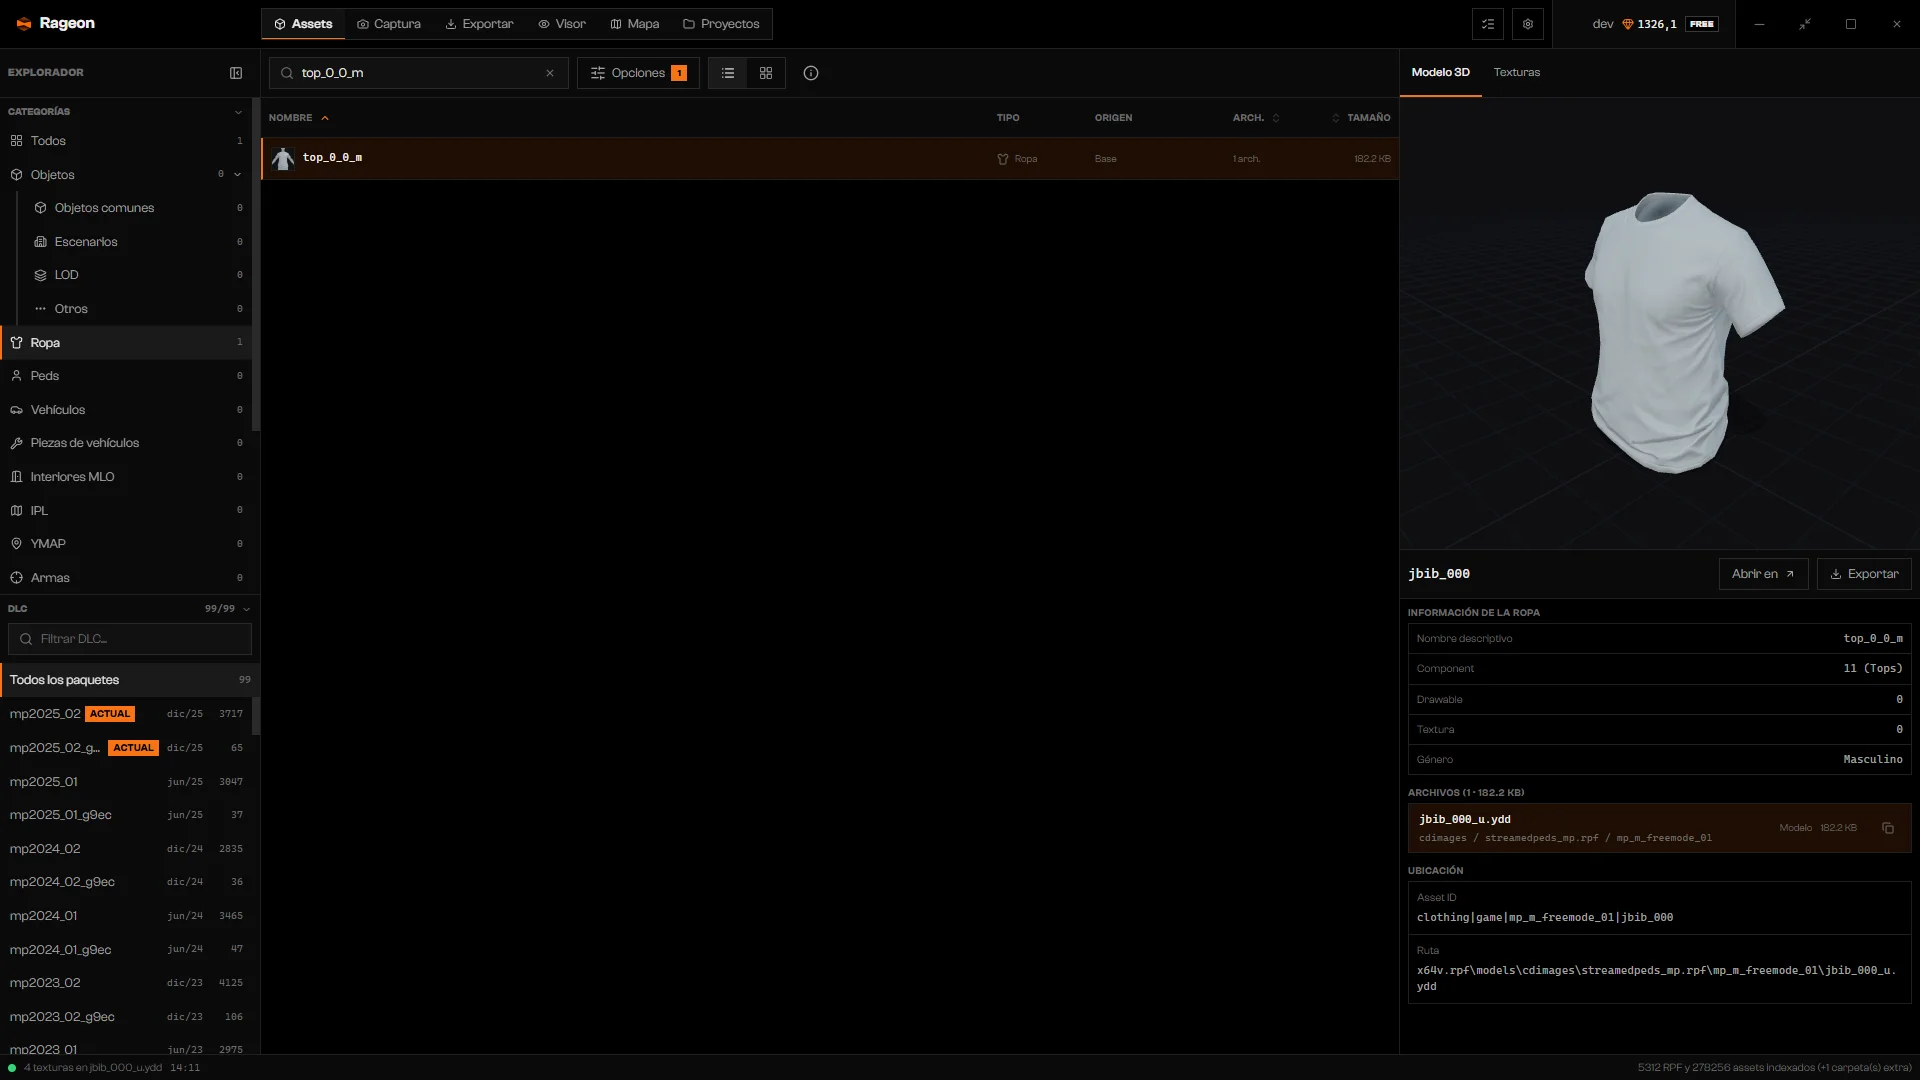Select the IPL category
1920x1080 pixels.
(126, 511)
